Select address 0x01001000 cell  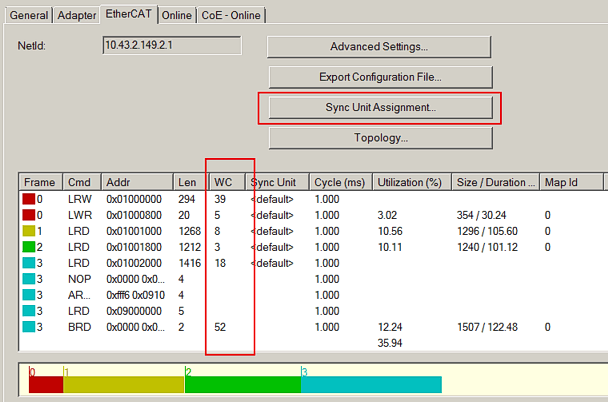click(134, 231)
